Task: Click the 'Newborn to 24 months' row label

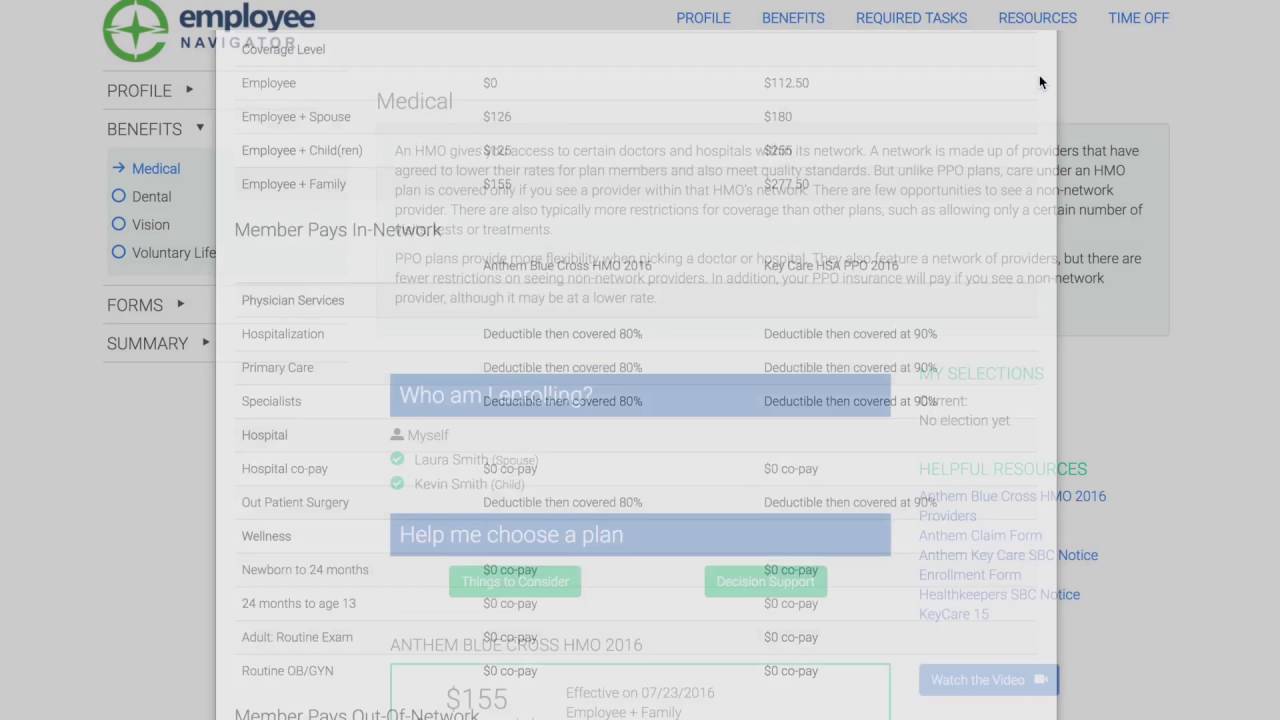Action: pyautogui.click(x=305, y=570)
